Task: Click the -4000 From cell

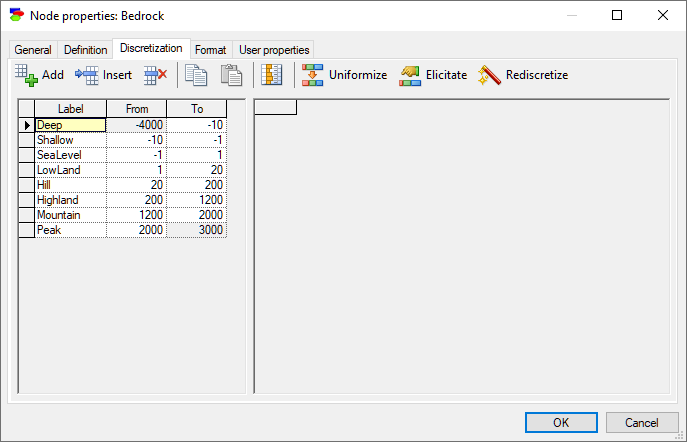Action: pos(137,125)
